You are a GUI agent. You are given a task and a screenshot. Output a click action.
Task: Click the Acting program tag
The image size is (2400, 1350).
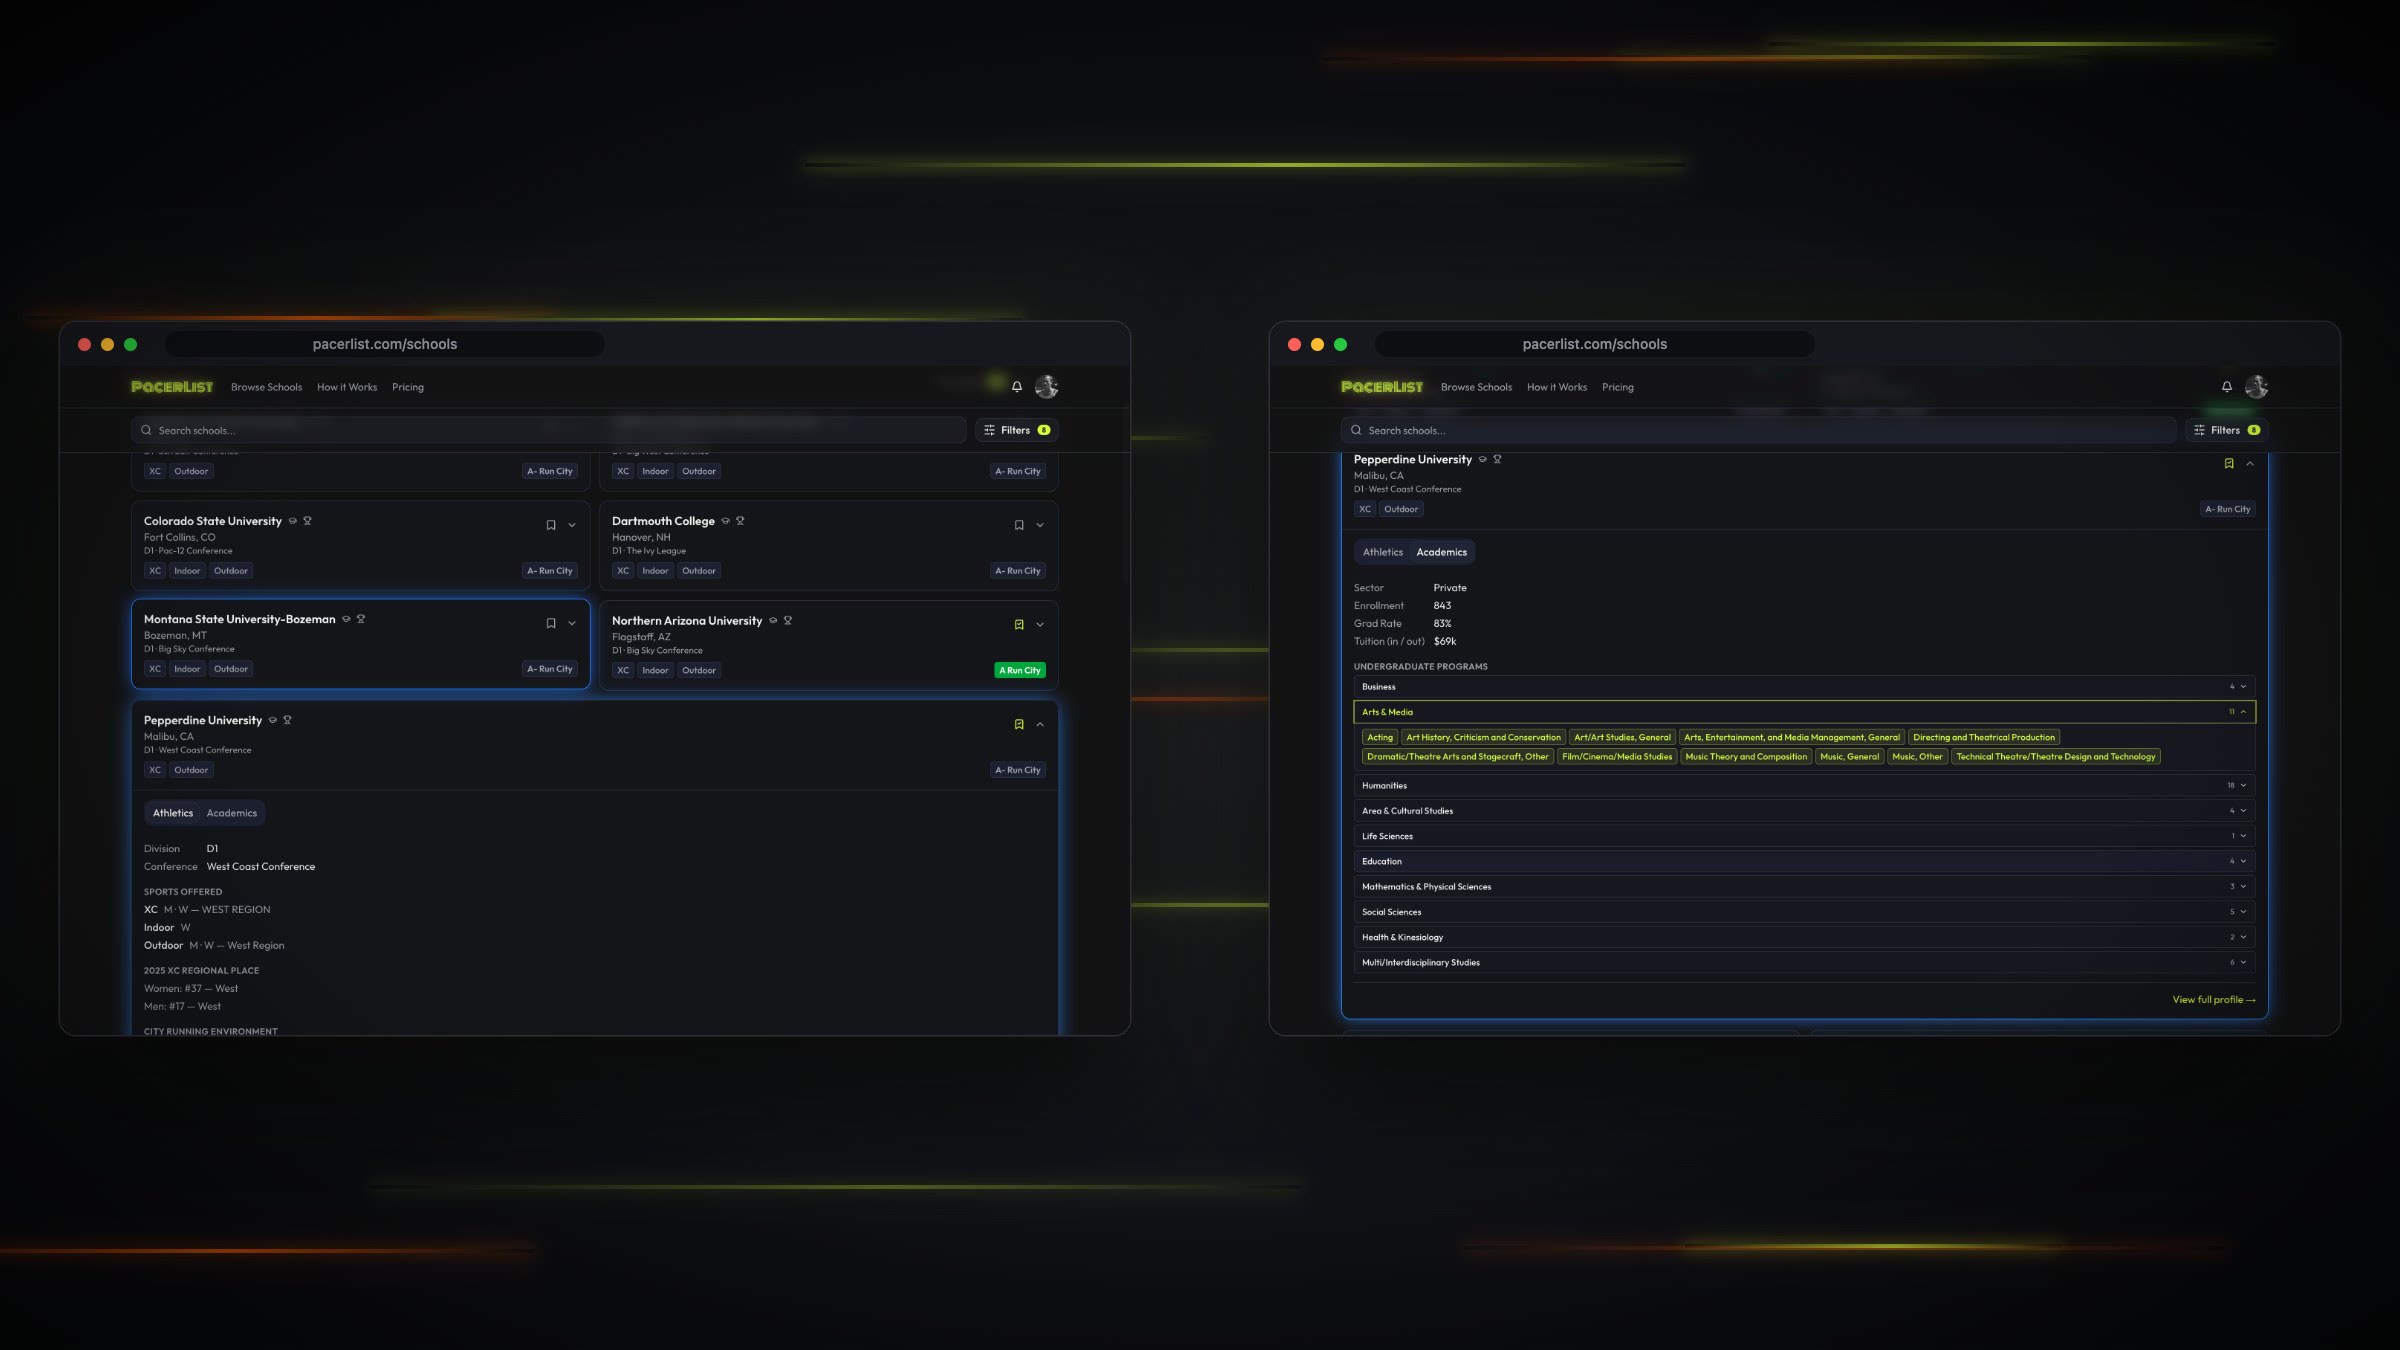tap(1380, 737)
